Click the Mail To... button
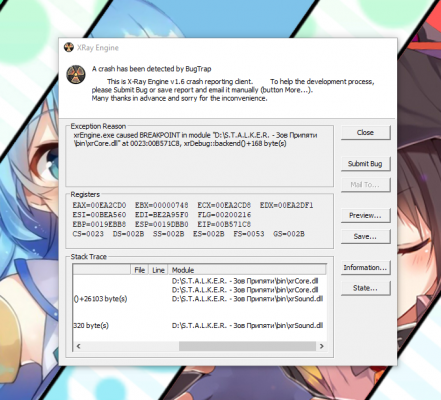 click(365, 185)
